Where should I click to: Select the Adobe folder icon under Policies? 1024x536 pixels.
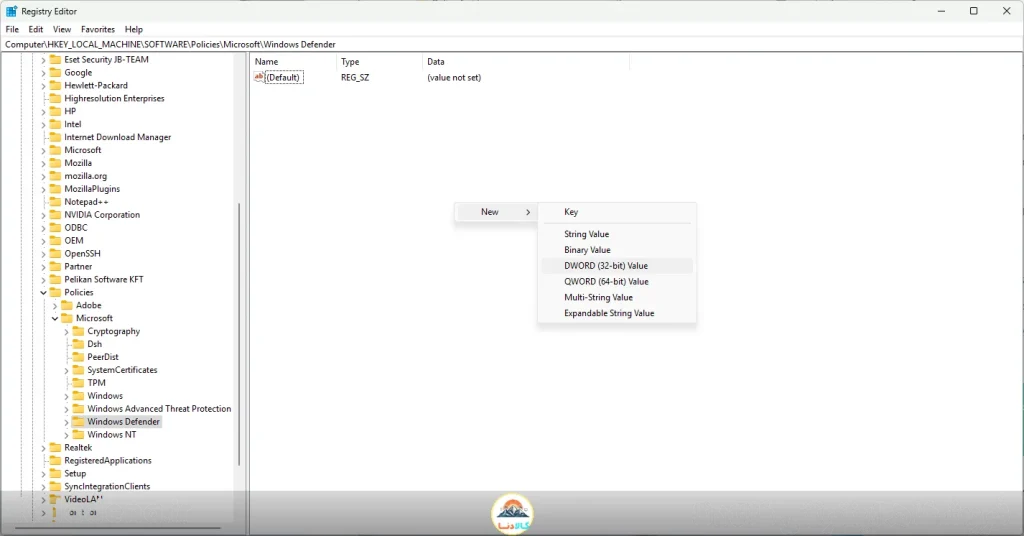[x=67, y=306]
